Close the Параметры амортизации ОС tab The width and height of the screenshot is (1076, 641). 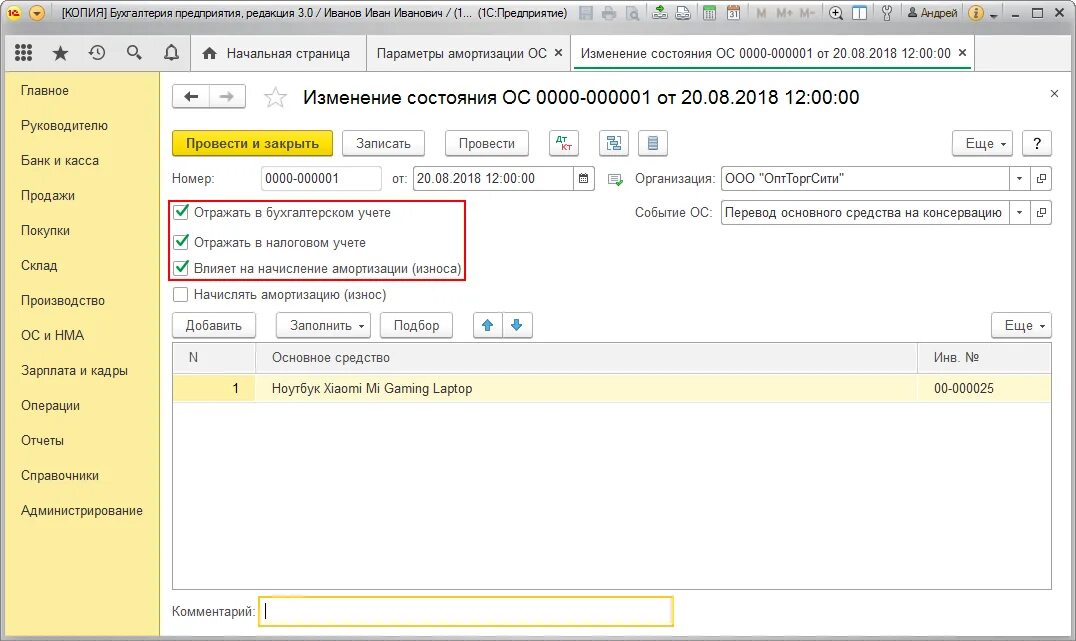(x=559, y=53)
